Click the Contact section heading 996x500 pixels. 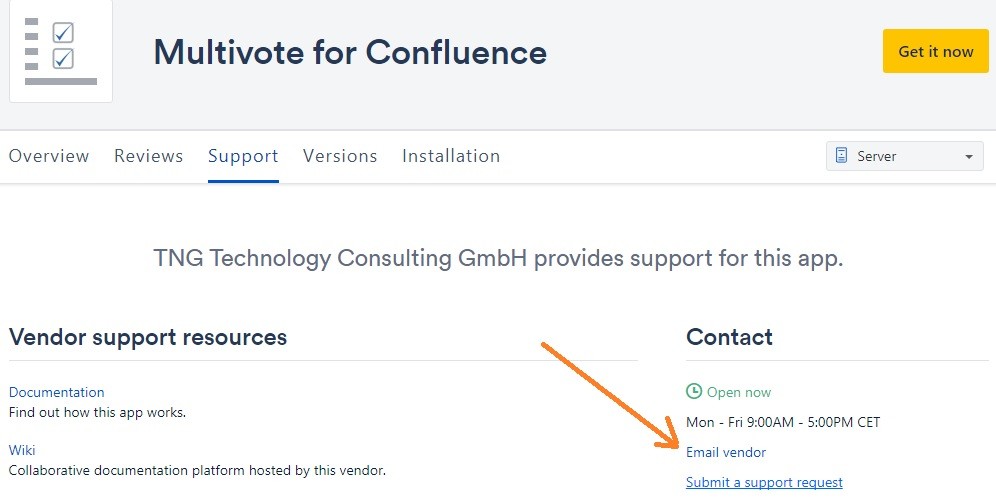pos(729,337)
